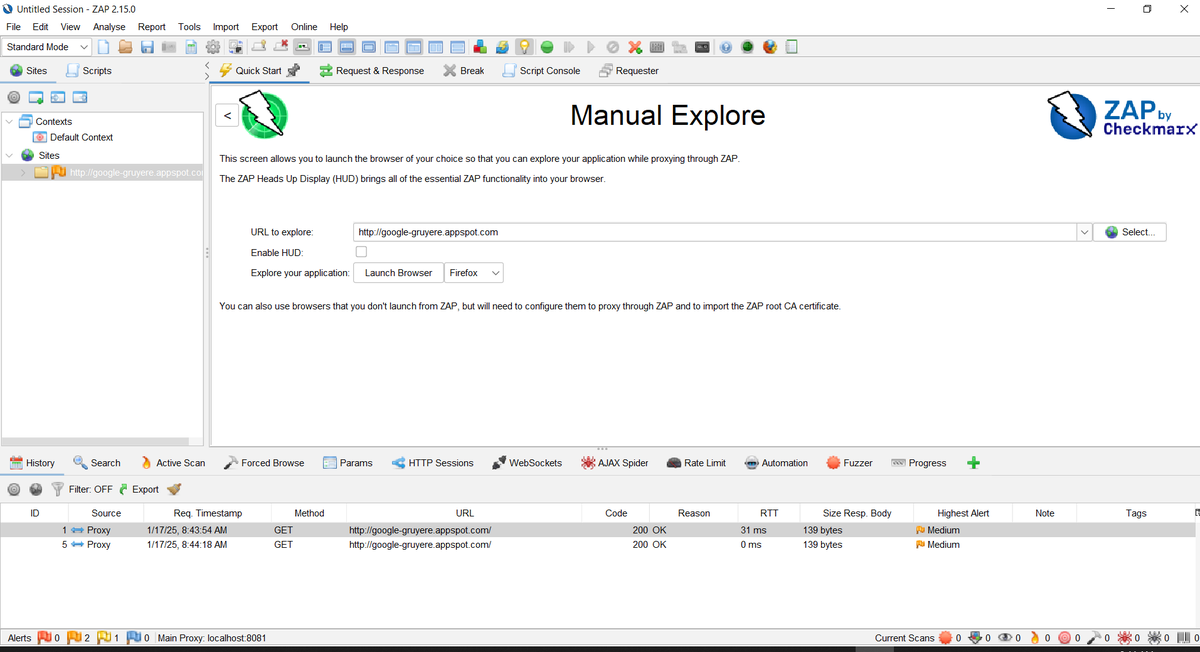Click the target icon in Sites panel toolbar
The image size is (1200, 652).
tap(14, 97)
